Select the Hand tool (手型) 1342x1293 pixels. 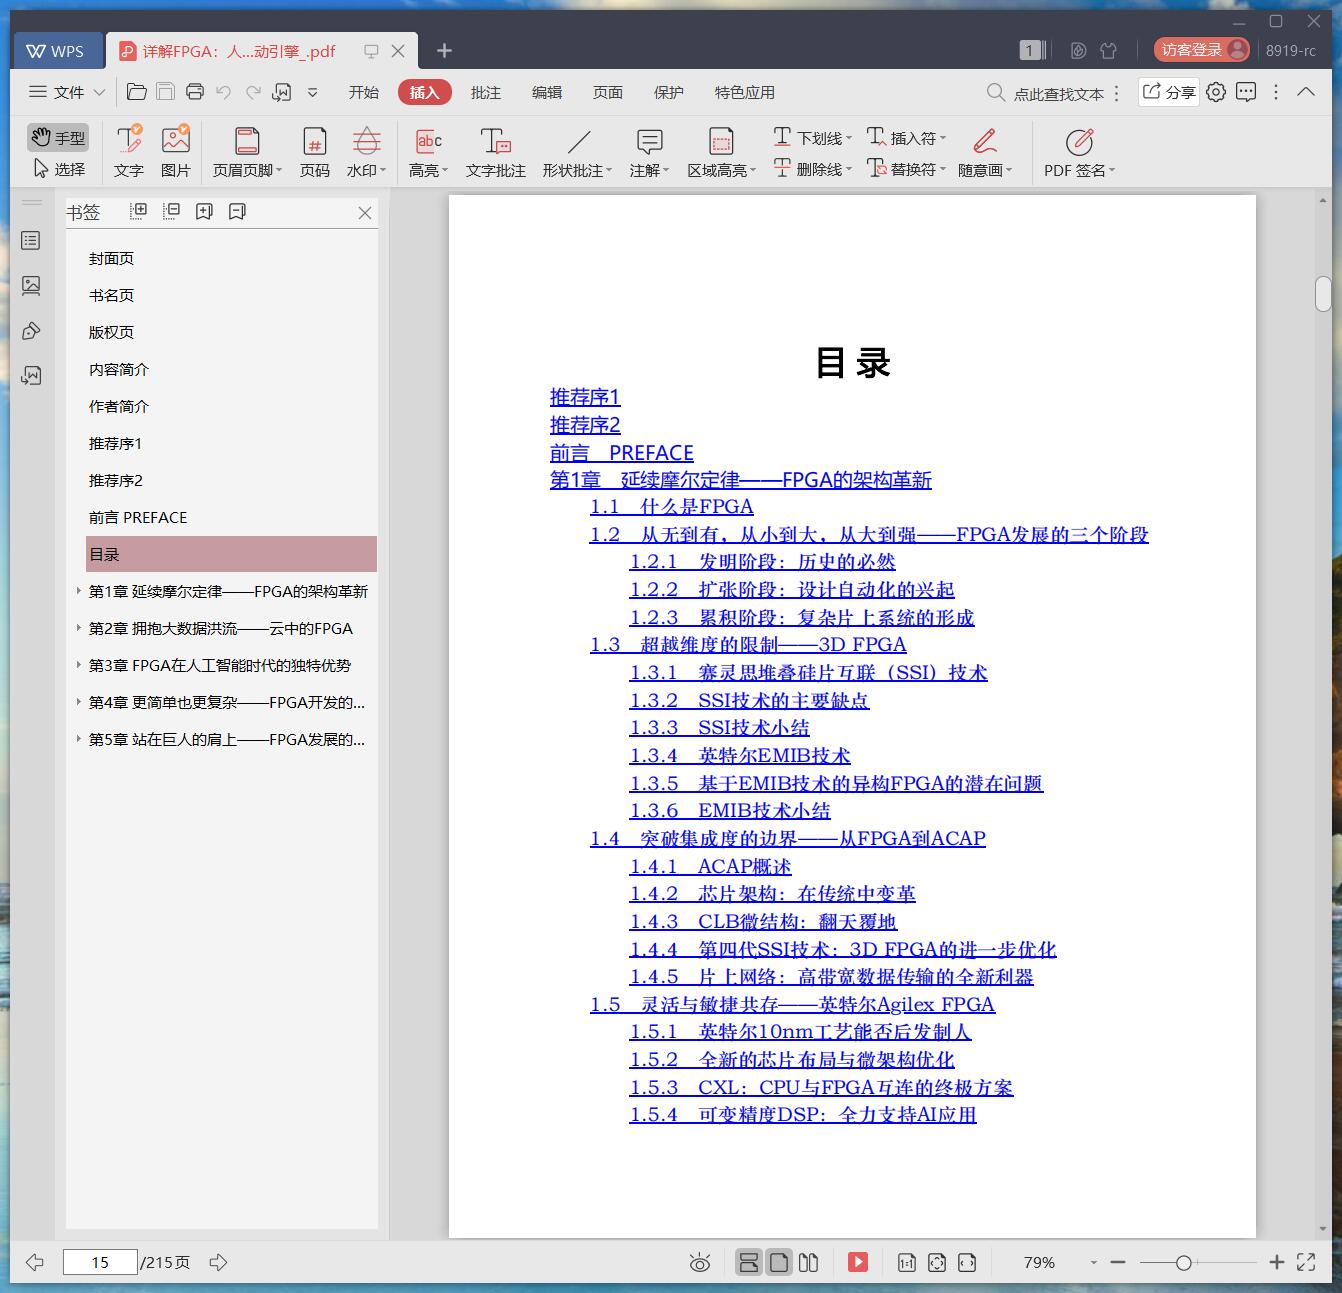[x=57, y=137]
